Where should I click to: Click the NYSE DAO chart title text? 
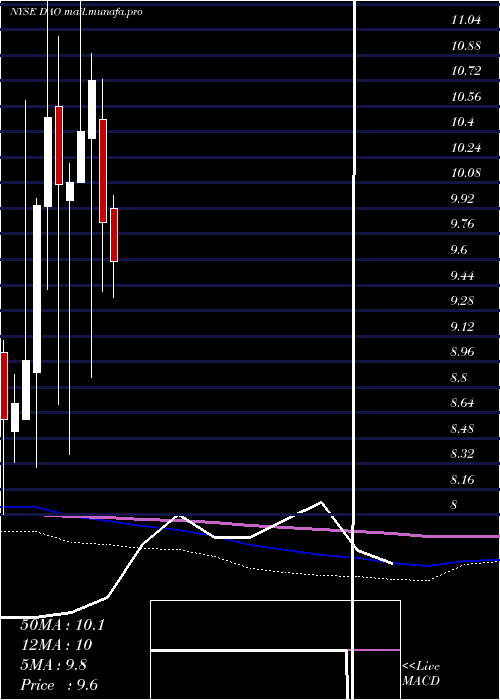pyautogui.click(x=76, y=12)
